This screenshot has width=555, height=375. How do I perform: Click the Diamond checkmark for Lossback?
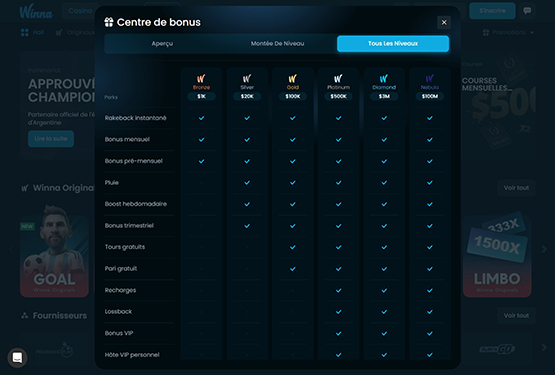(384, 312)
